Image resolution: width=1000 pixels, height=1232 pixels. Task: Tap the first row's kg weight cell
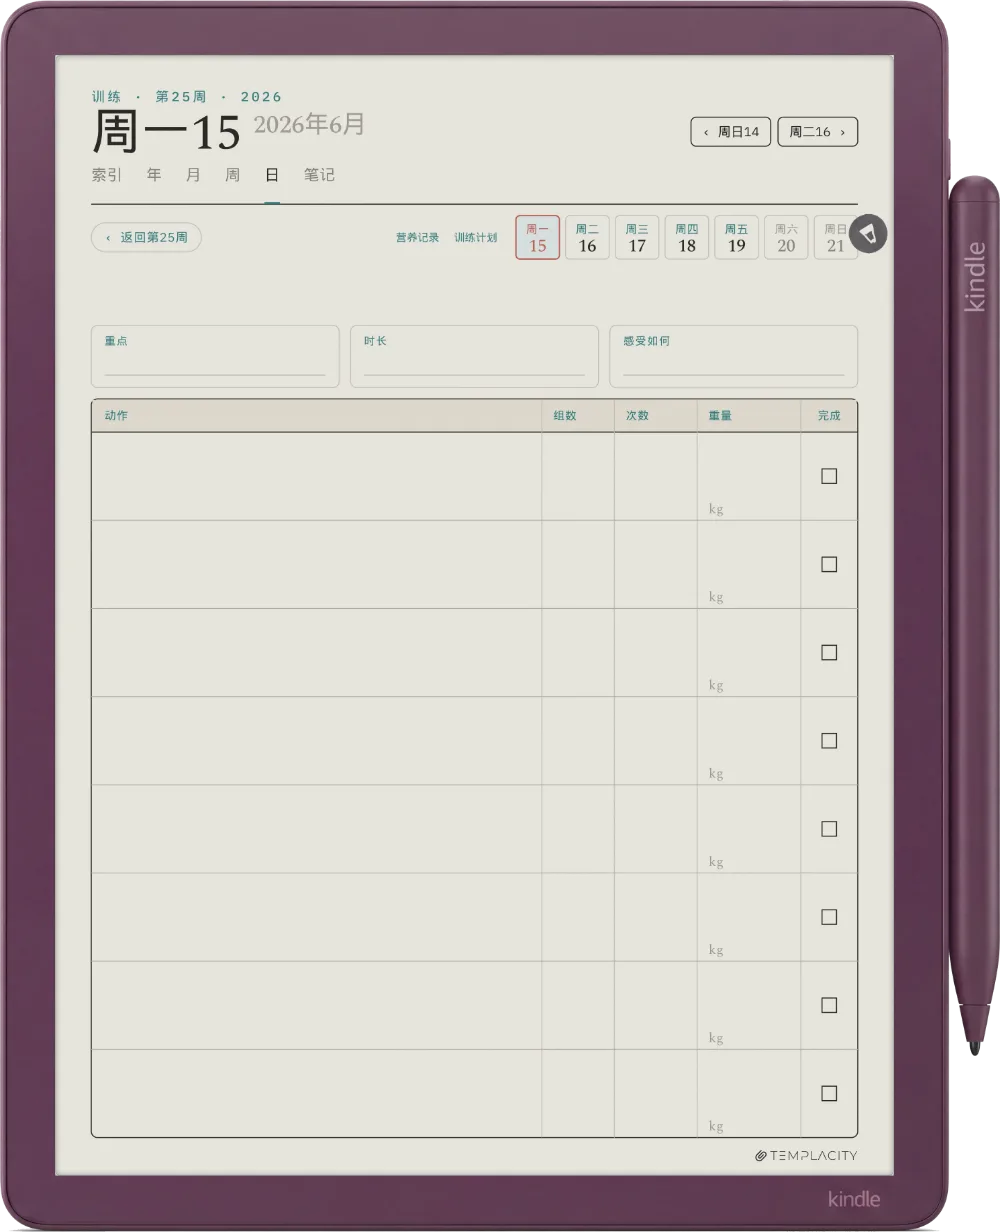tap(749, 476)
